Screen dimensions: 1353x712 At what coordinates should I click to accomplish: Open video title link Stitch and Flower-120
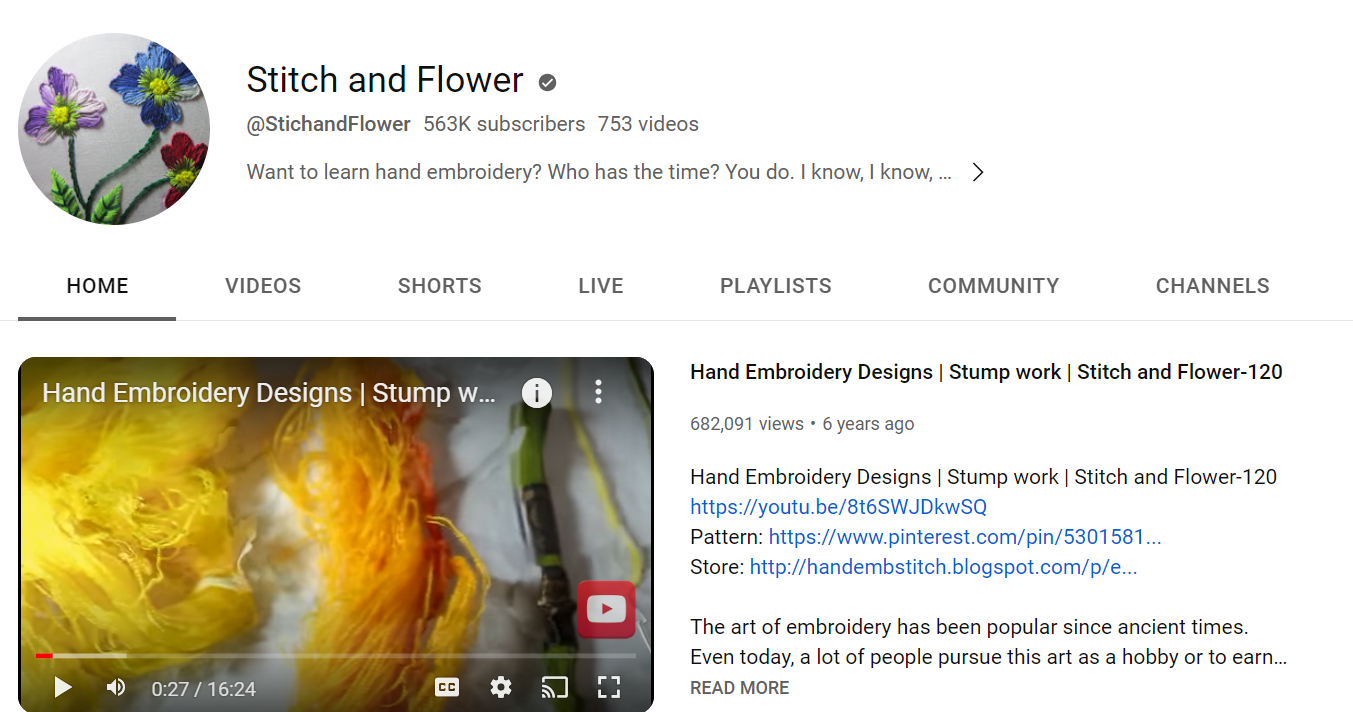point(986,372)
